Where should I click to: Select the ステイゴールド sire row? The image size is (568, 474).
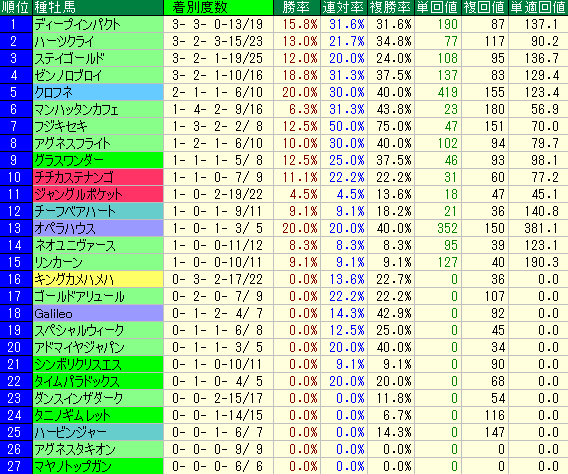(x=284, y=58)
